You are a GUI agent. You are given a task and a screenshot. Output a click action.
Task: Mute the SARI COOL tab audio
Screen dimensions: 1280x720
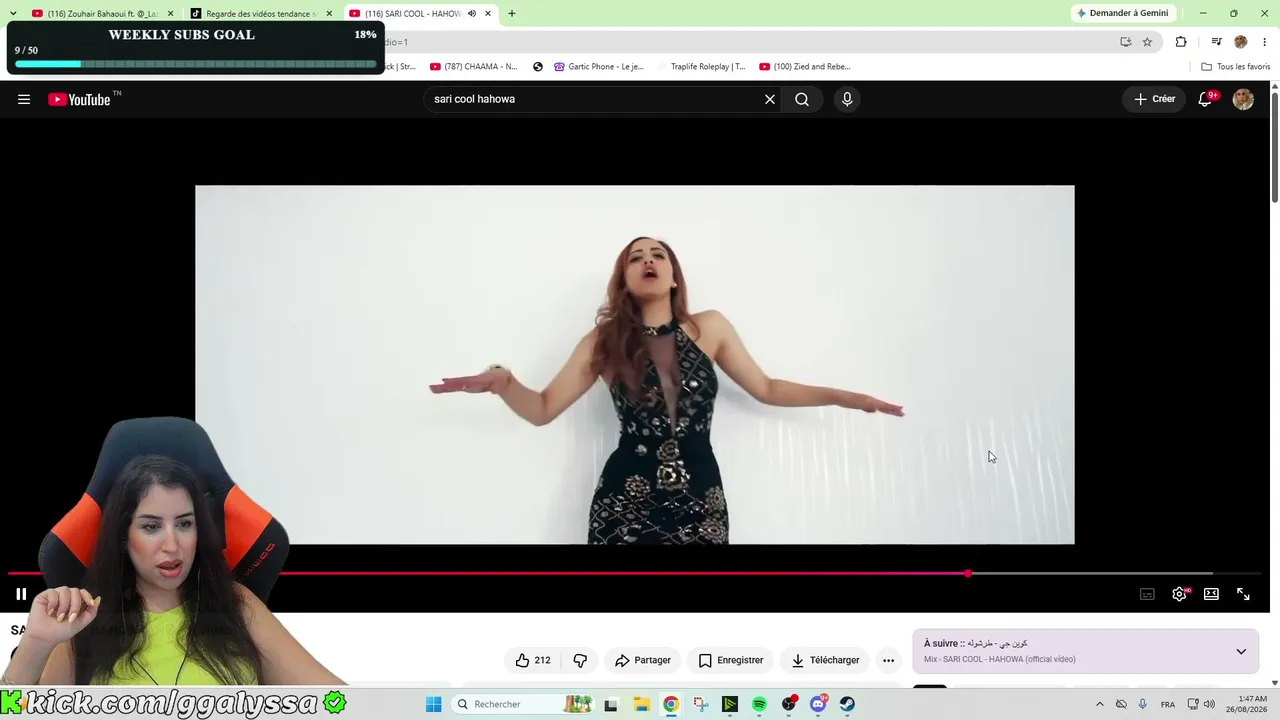pos(471,14)
